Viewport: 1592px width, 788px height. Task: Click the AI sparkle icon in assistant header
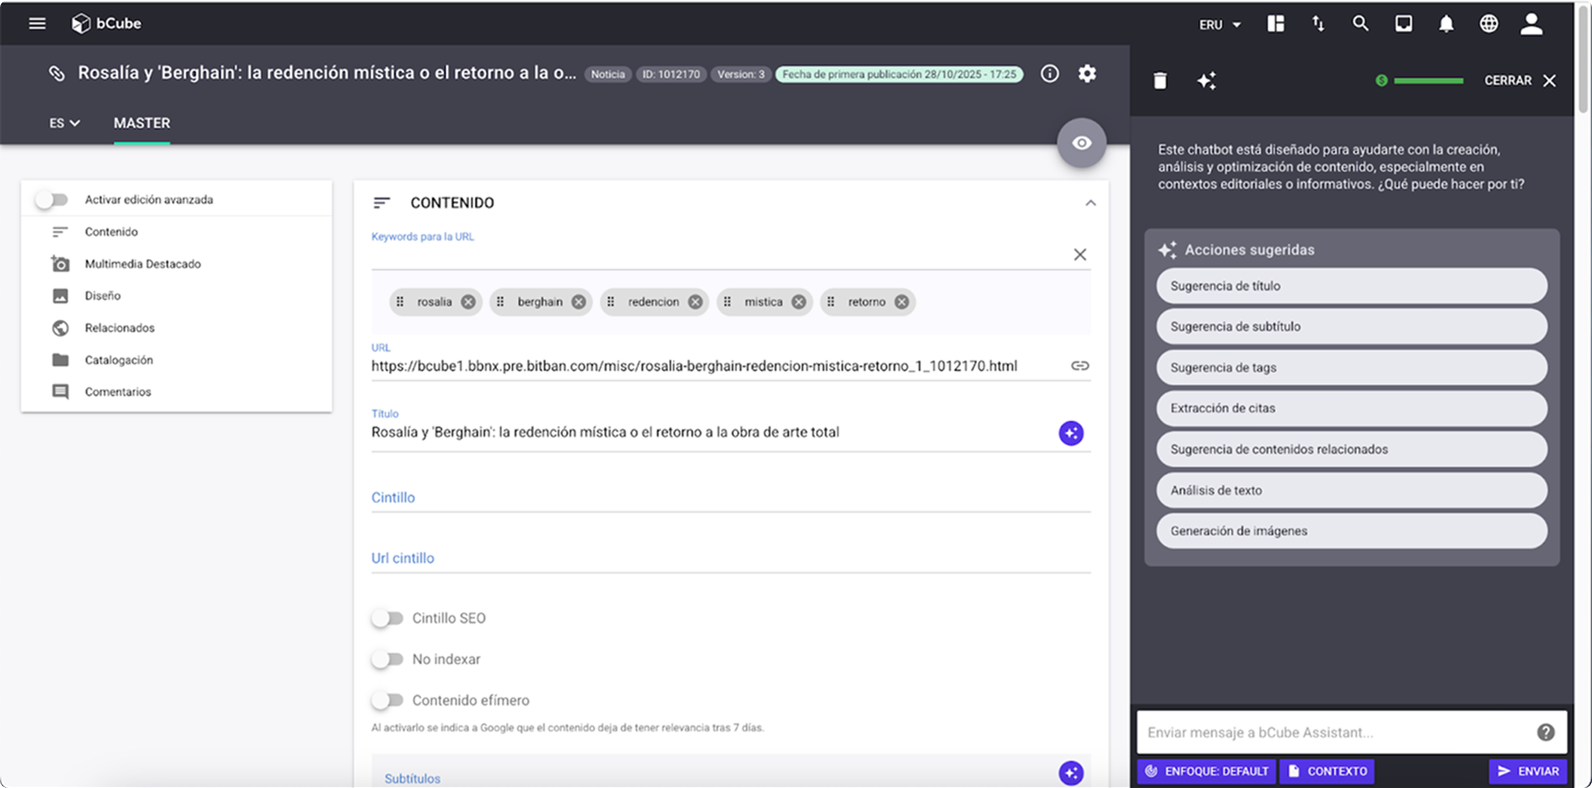pyautogui.click(x=1206, y=81)
